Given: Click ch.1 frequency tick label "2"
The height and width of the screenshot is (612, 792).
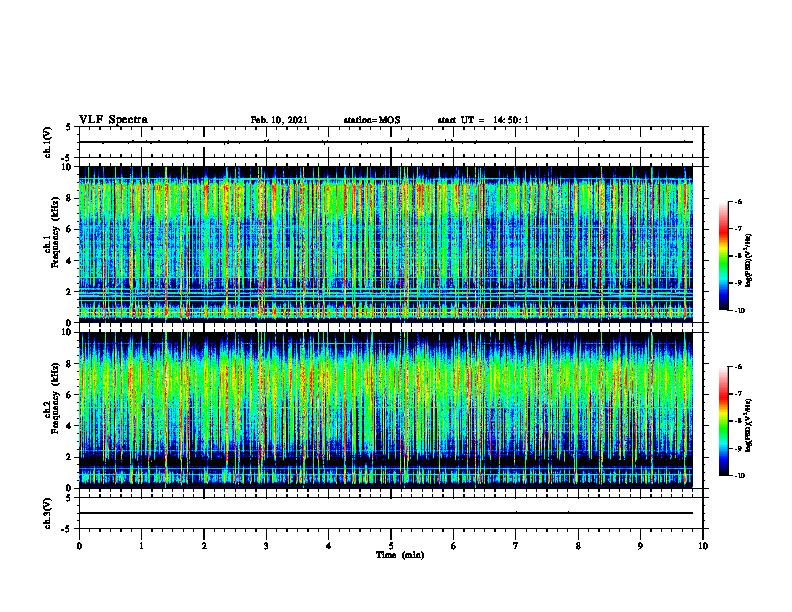Looking at the screenshot, I should (x=70, y=292).
